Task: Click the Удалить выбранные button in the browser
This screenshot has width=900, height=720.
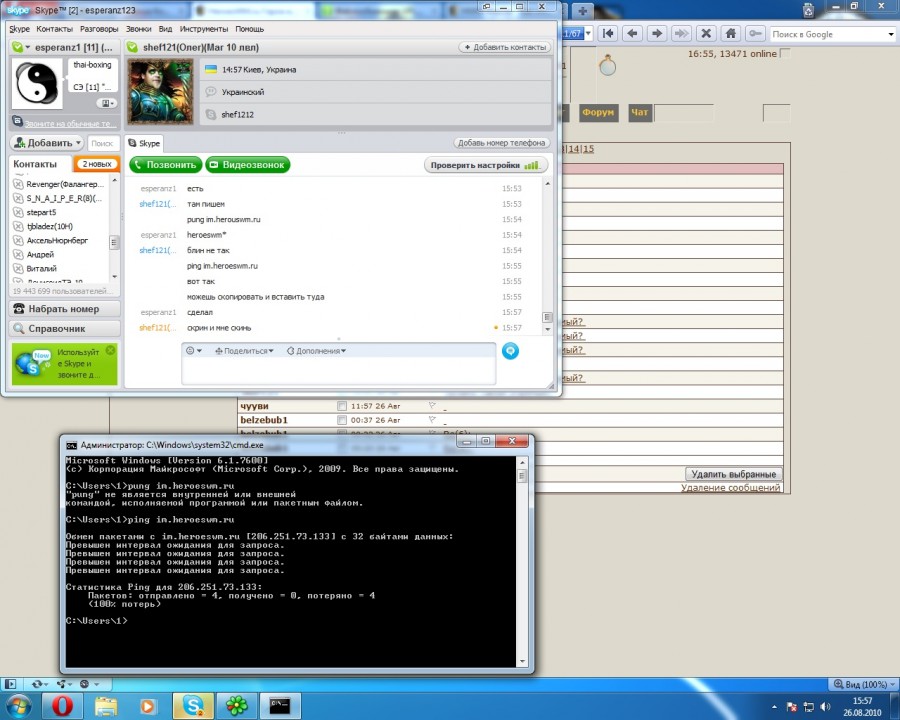Action: (x=734, y=474)
